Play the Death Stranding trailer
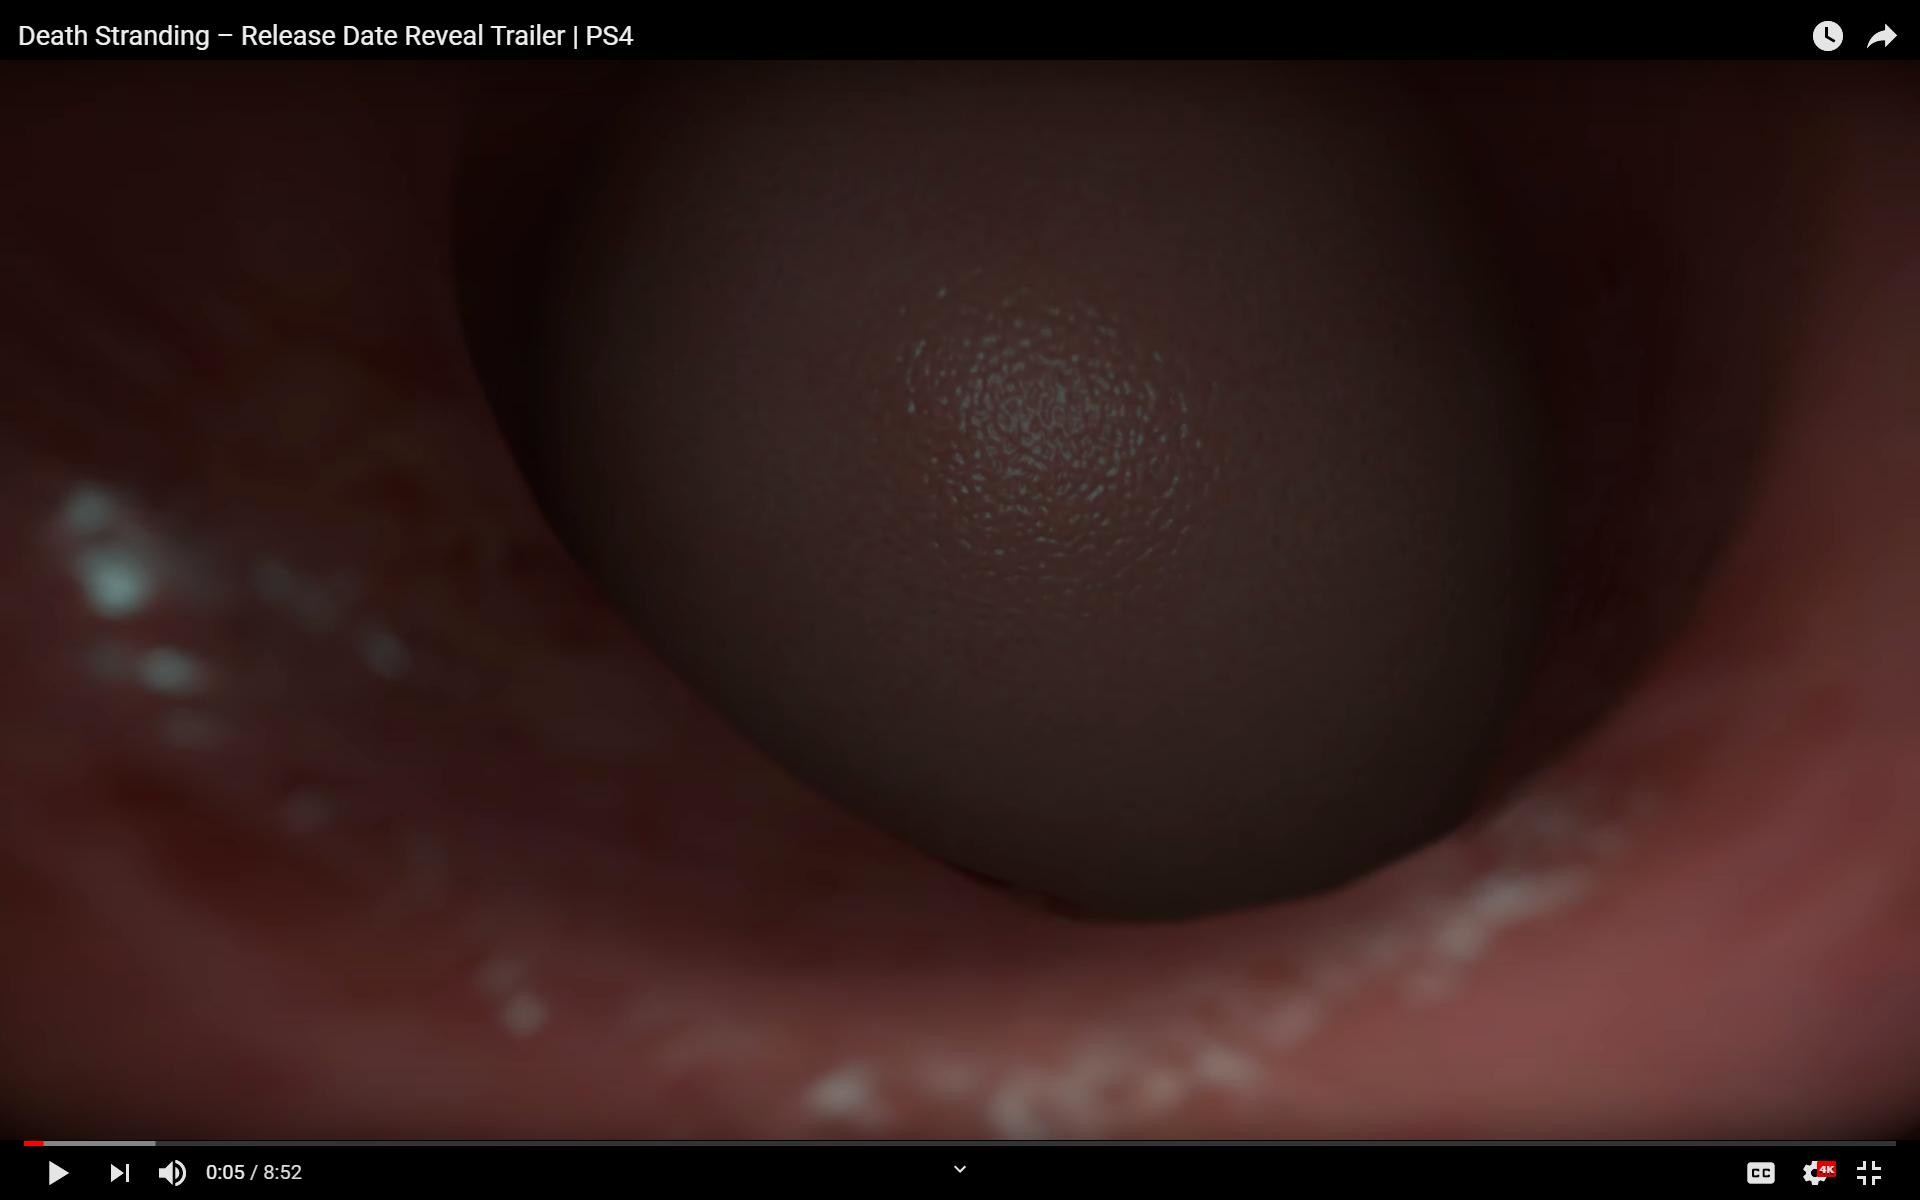 tap(58, 1172)
